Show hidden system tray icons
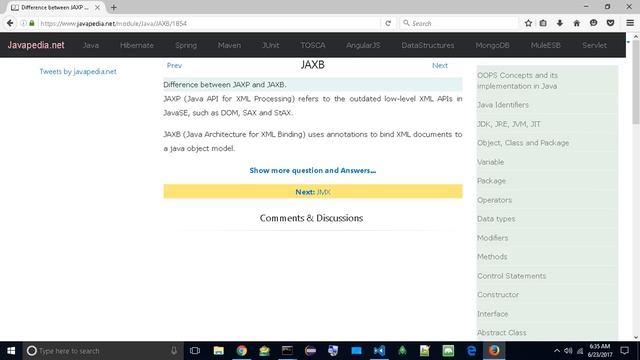This screenshot has height=360, width=640. coord(557,351)
